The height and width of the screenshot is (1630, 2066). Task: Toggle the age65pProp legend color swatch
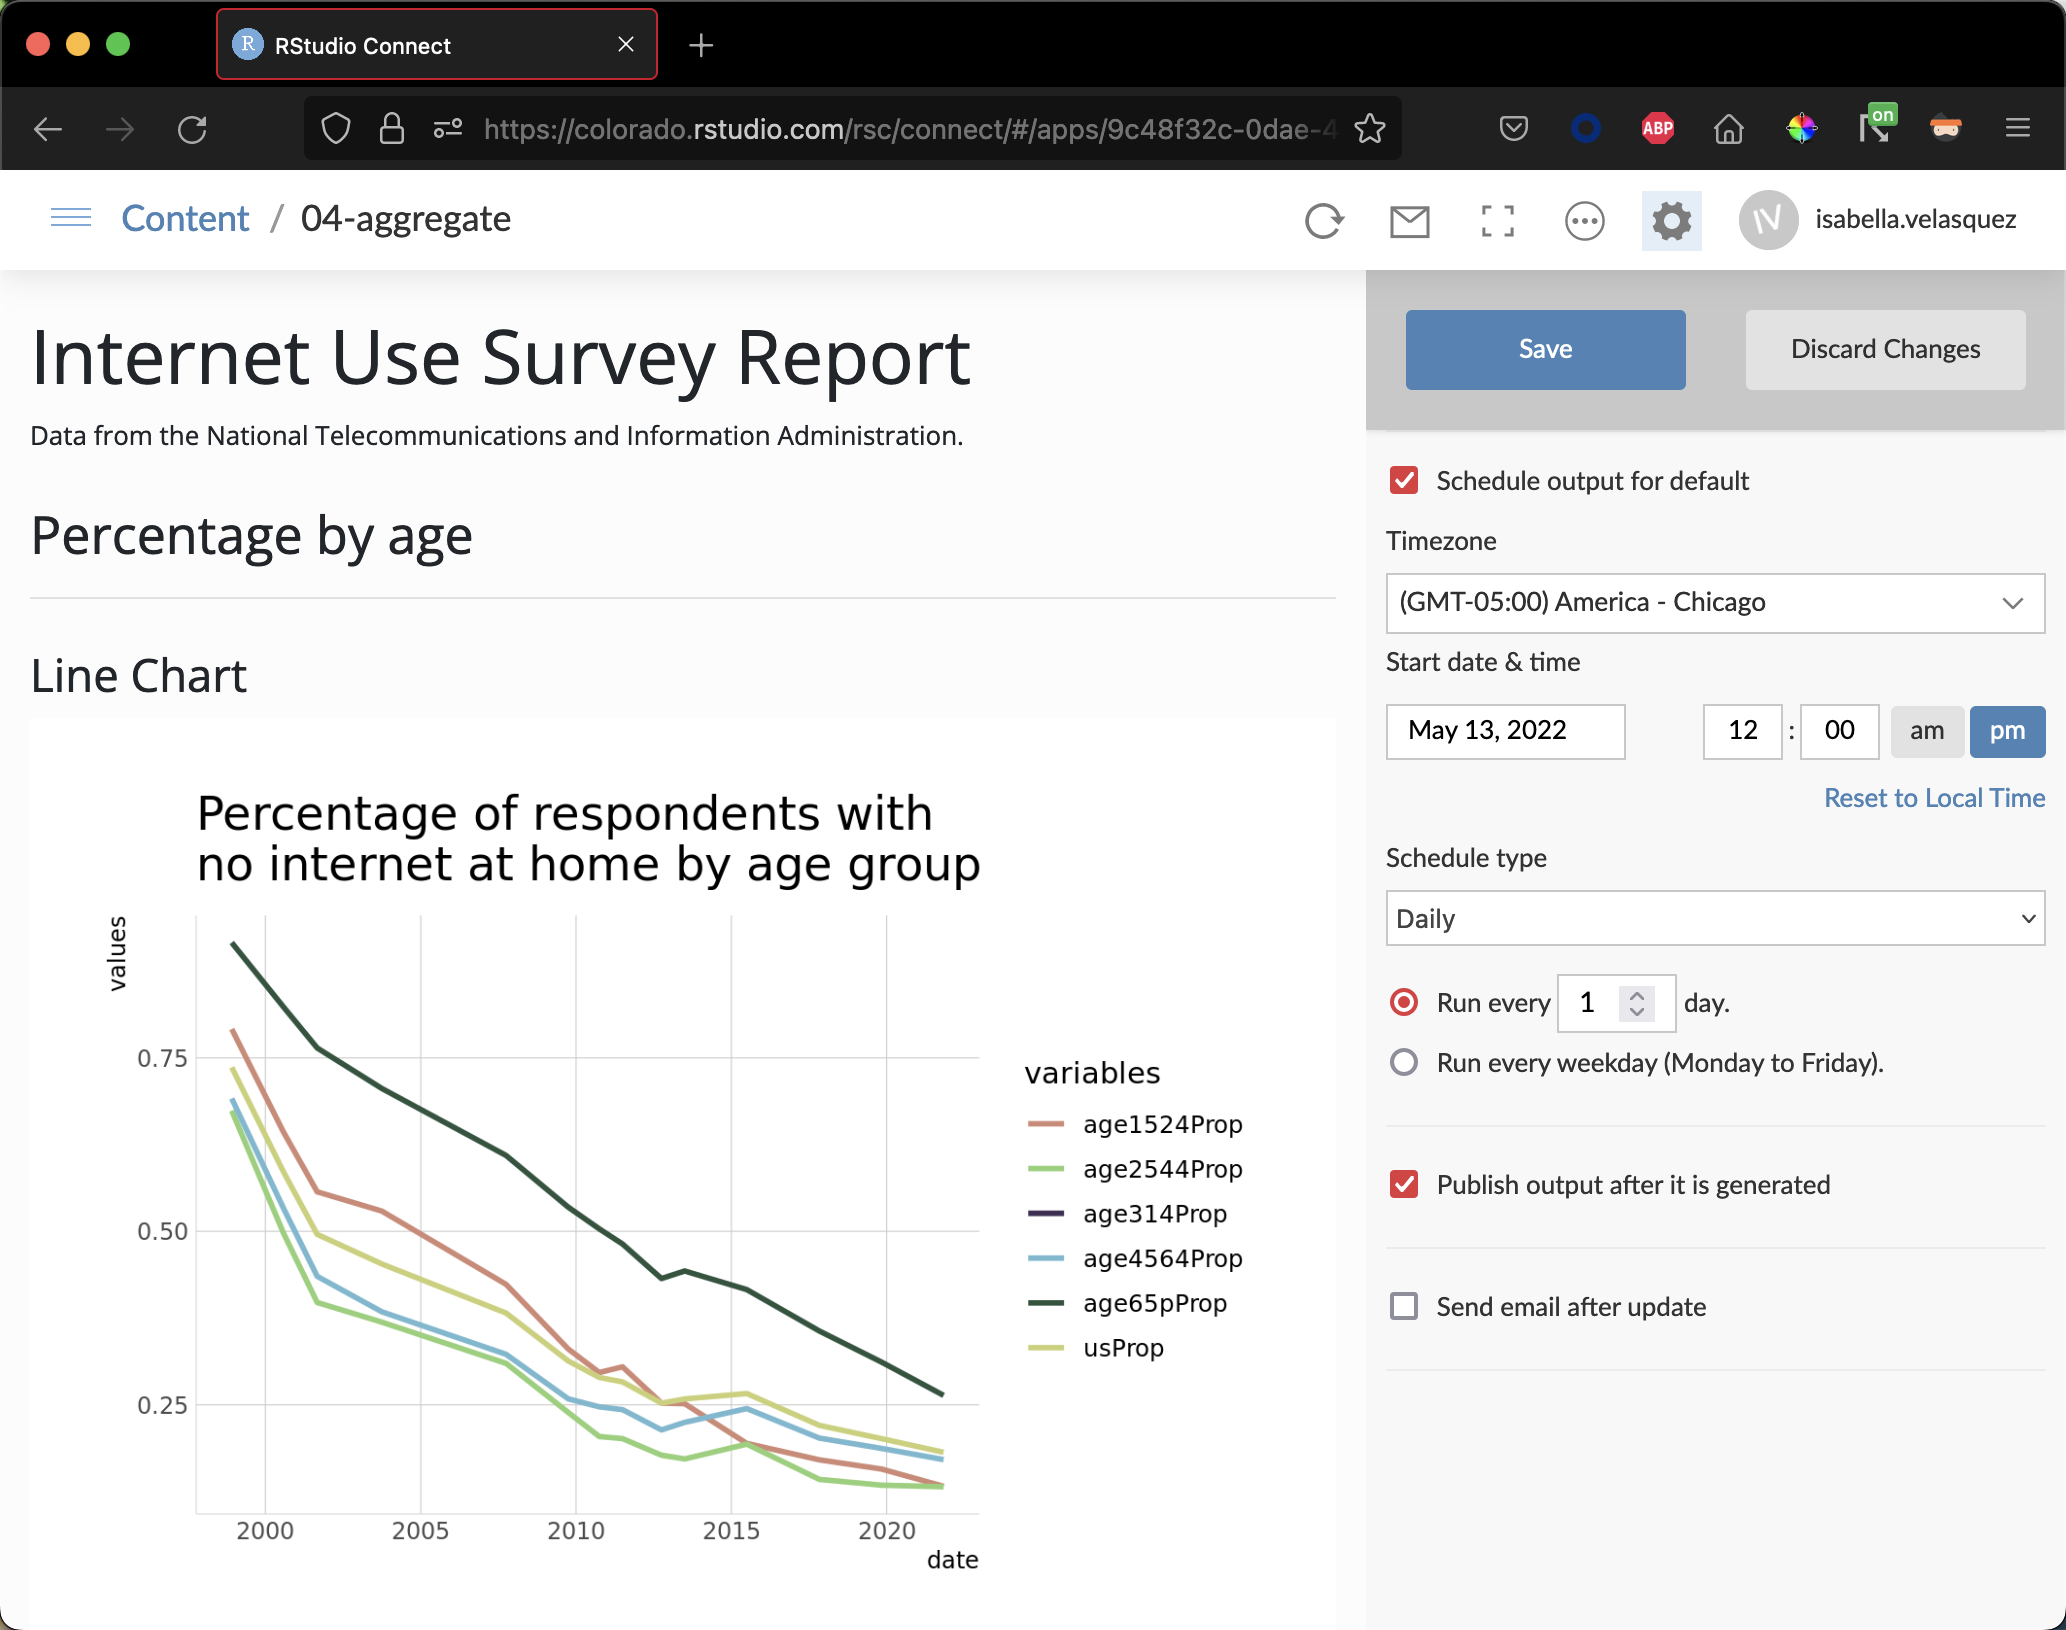coord(1046,1303)
